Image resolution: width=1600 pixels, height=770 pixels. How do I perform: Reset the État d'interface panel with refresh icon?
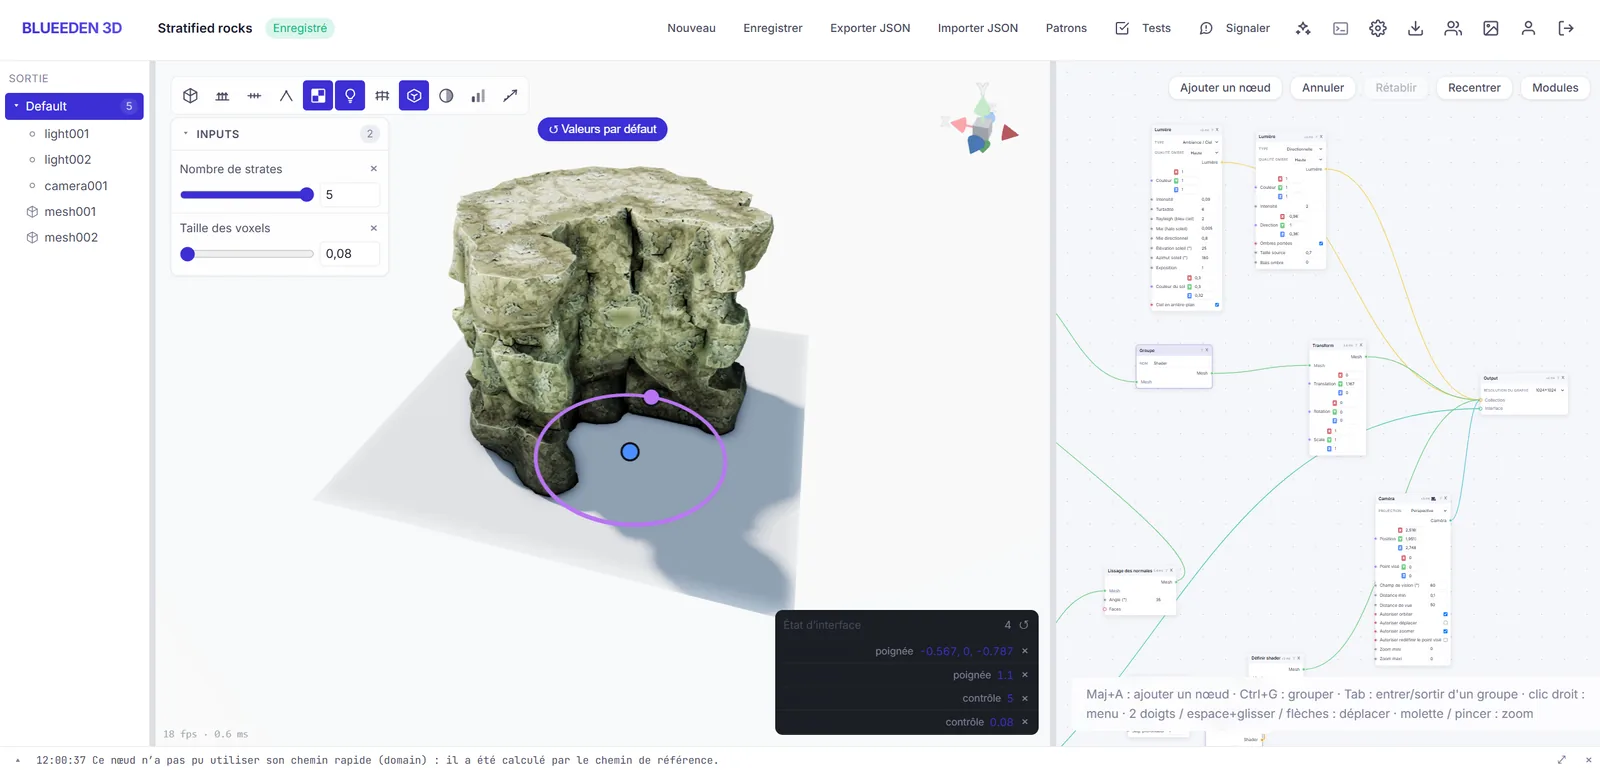click(x=1024, y=625)
